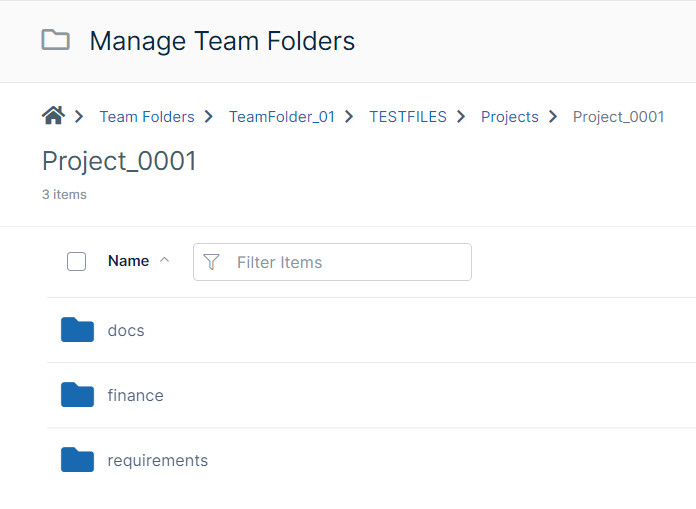Image resolution: width=696 pixels, height=509 pixels.
Task: Click the funnel filter icon
Action: pyautogui.click(x=211, y=262)
